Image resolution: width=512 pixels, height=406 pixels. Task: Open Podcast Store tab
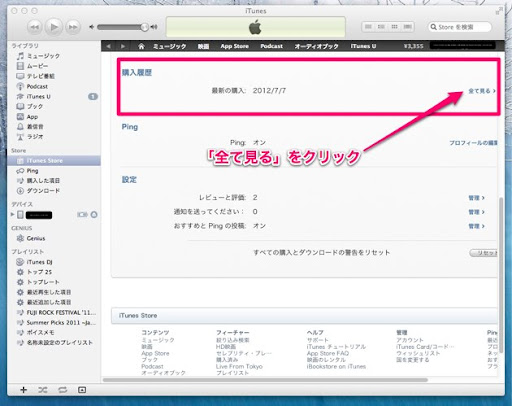[x=271, y=46]
